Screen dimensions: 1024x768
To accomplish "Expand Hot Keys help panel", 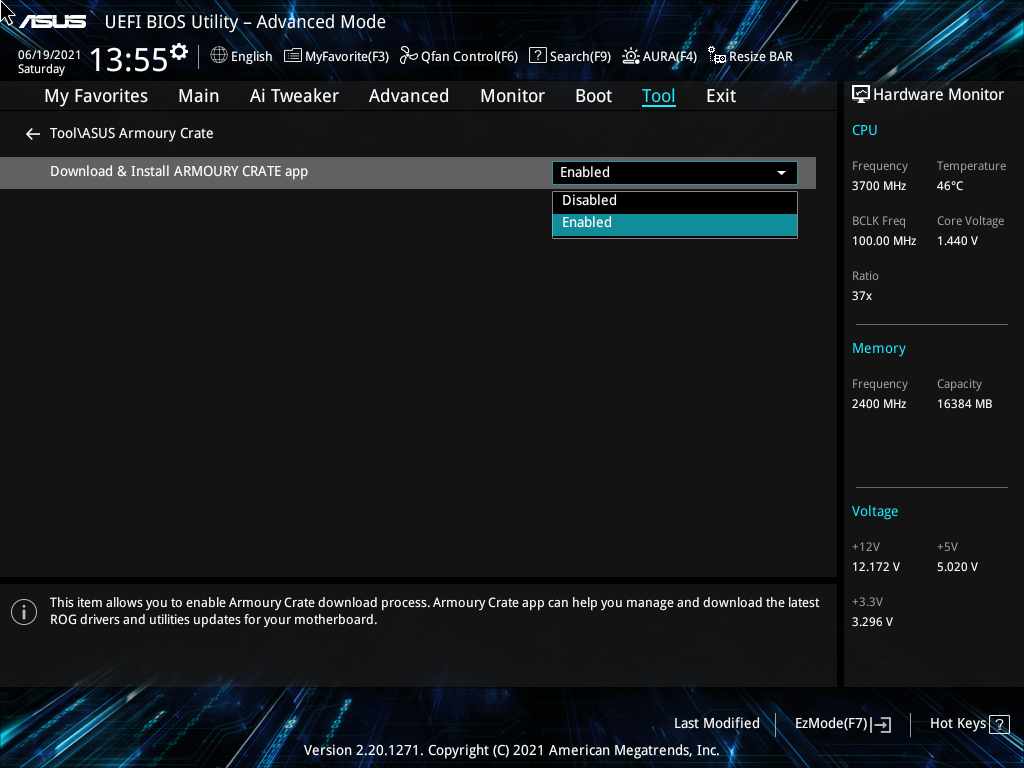I will (x=966, y=723).
